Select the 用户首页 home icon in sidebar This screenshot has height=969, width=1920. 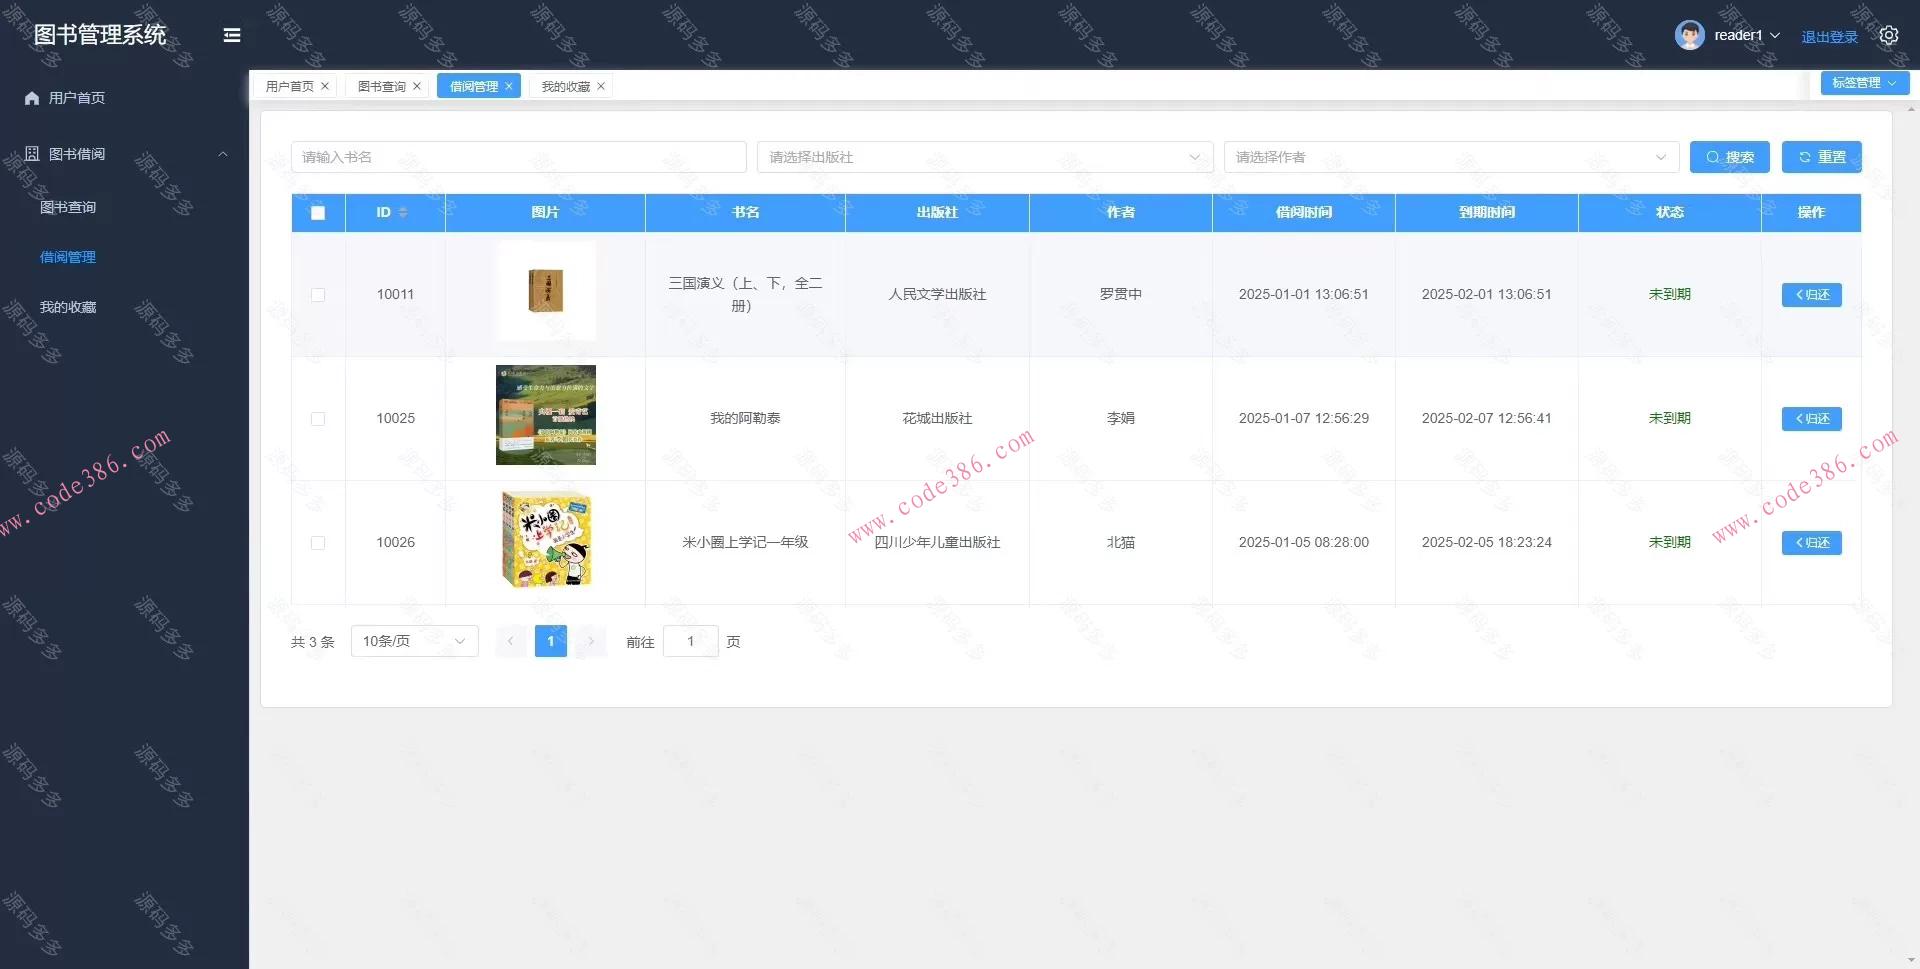29,97
